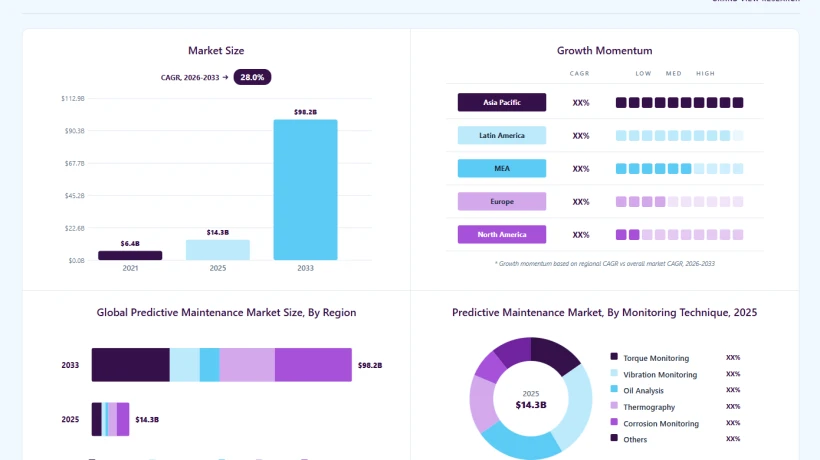
Task: Click the CAGR column header
Action: pyautogui.click(x=579, y=74)
